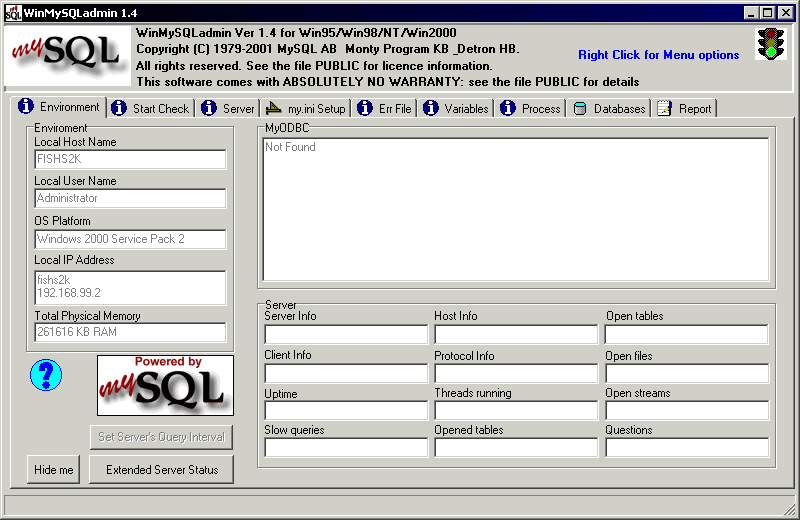Click the Threads running field
The image size is (800, 520).
(x=516, y=410)
